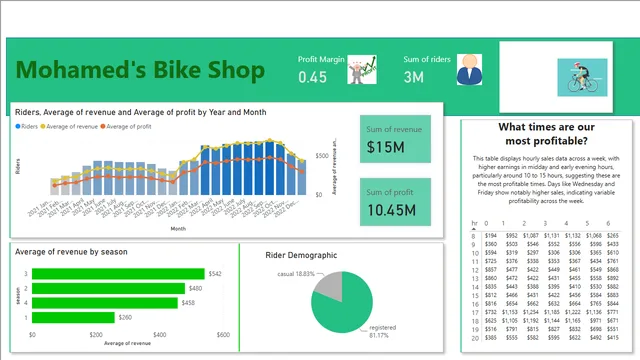Screen dimensions: 640x360
Task: Click cell $360 in hour 9 row
Action: [491, 244]
